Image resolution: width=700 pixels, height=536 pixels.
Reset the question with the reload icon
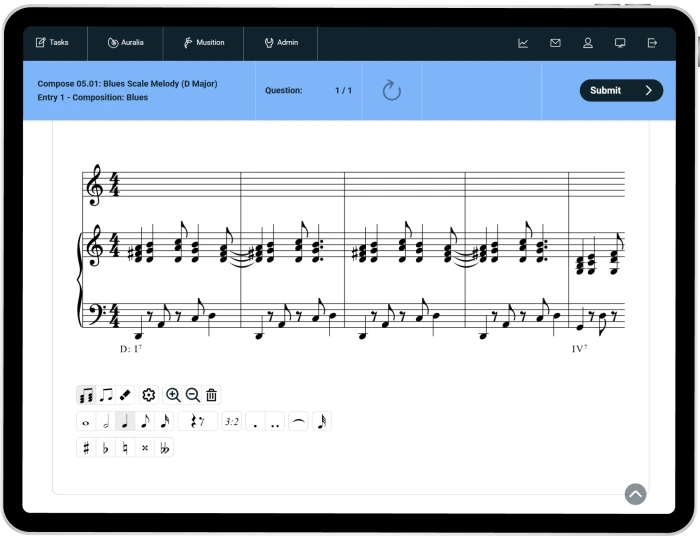click(x=392, y=91)
